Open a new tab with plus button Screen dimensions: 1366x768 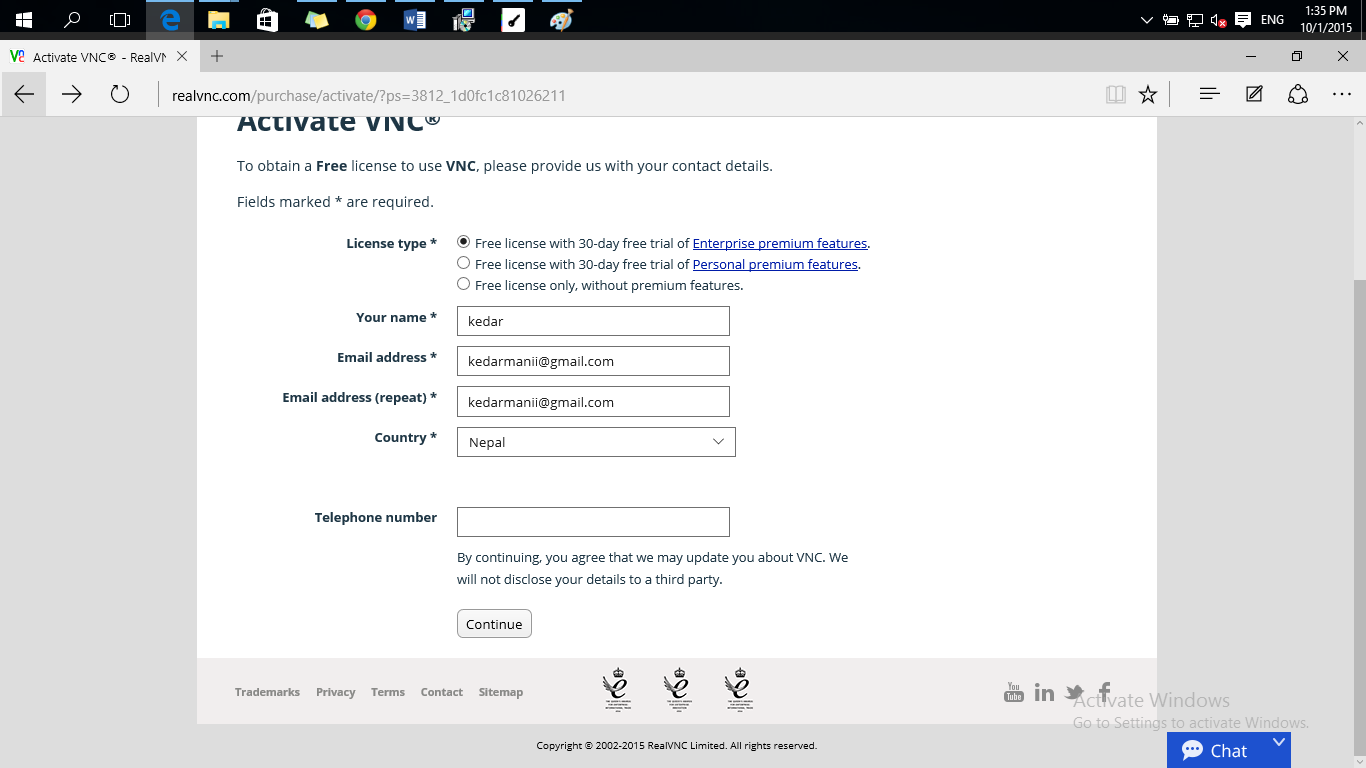(217, 56)
